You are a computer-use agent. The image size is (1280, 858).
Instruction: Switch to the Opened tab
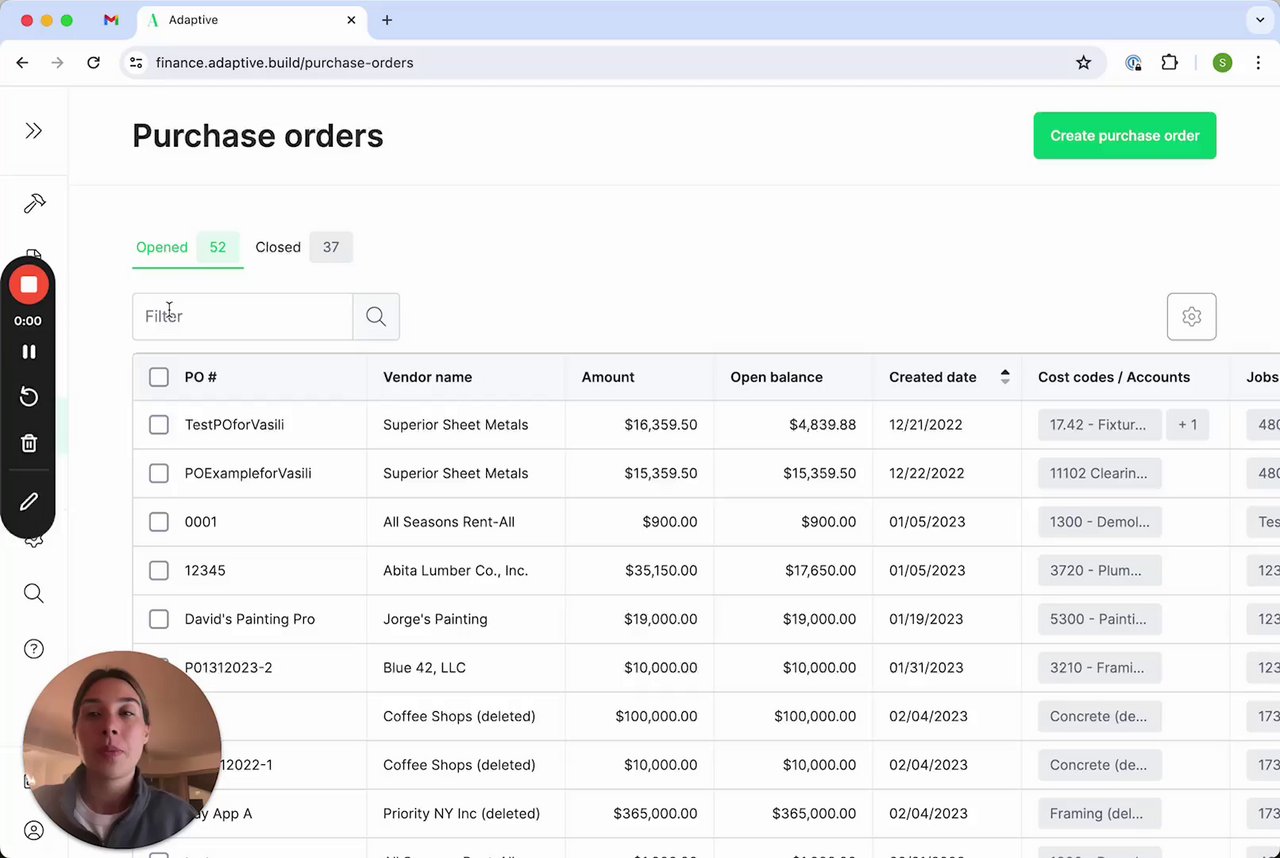coord(187,247)
